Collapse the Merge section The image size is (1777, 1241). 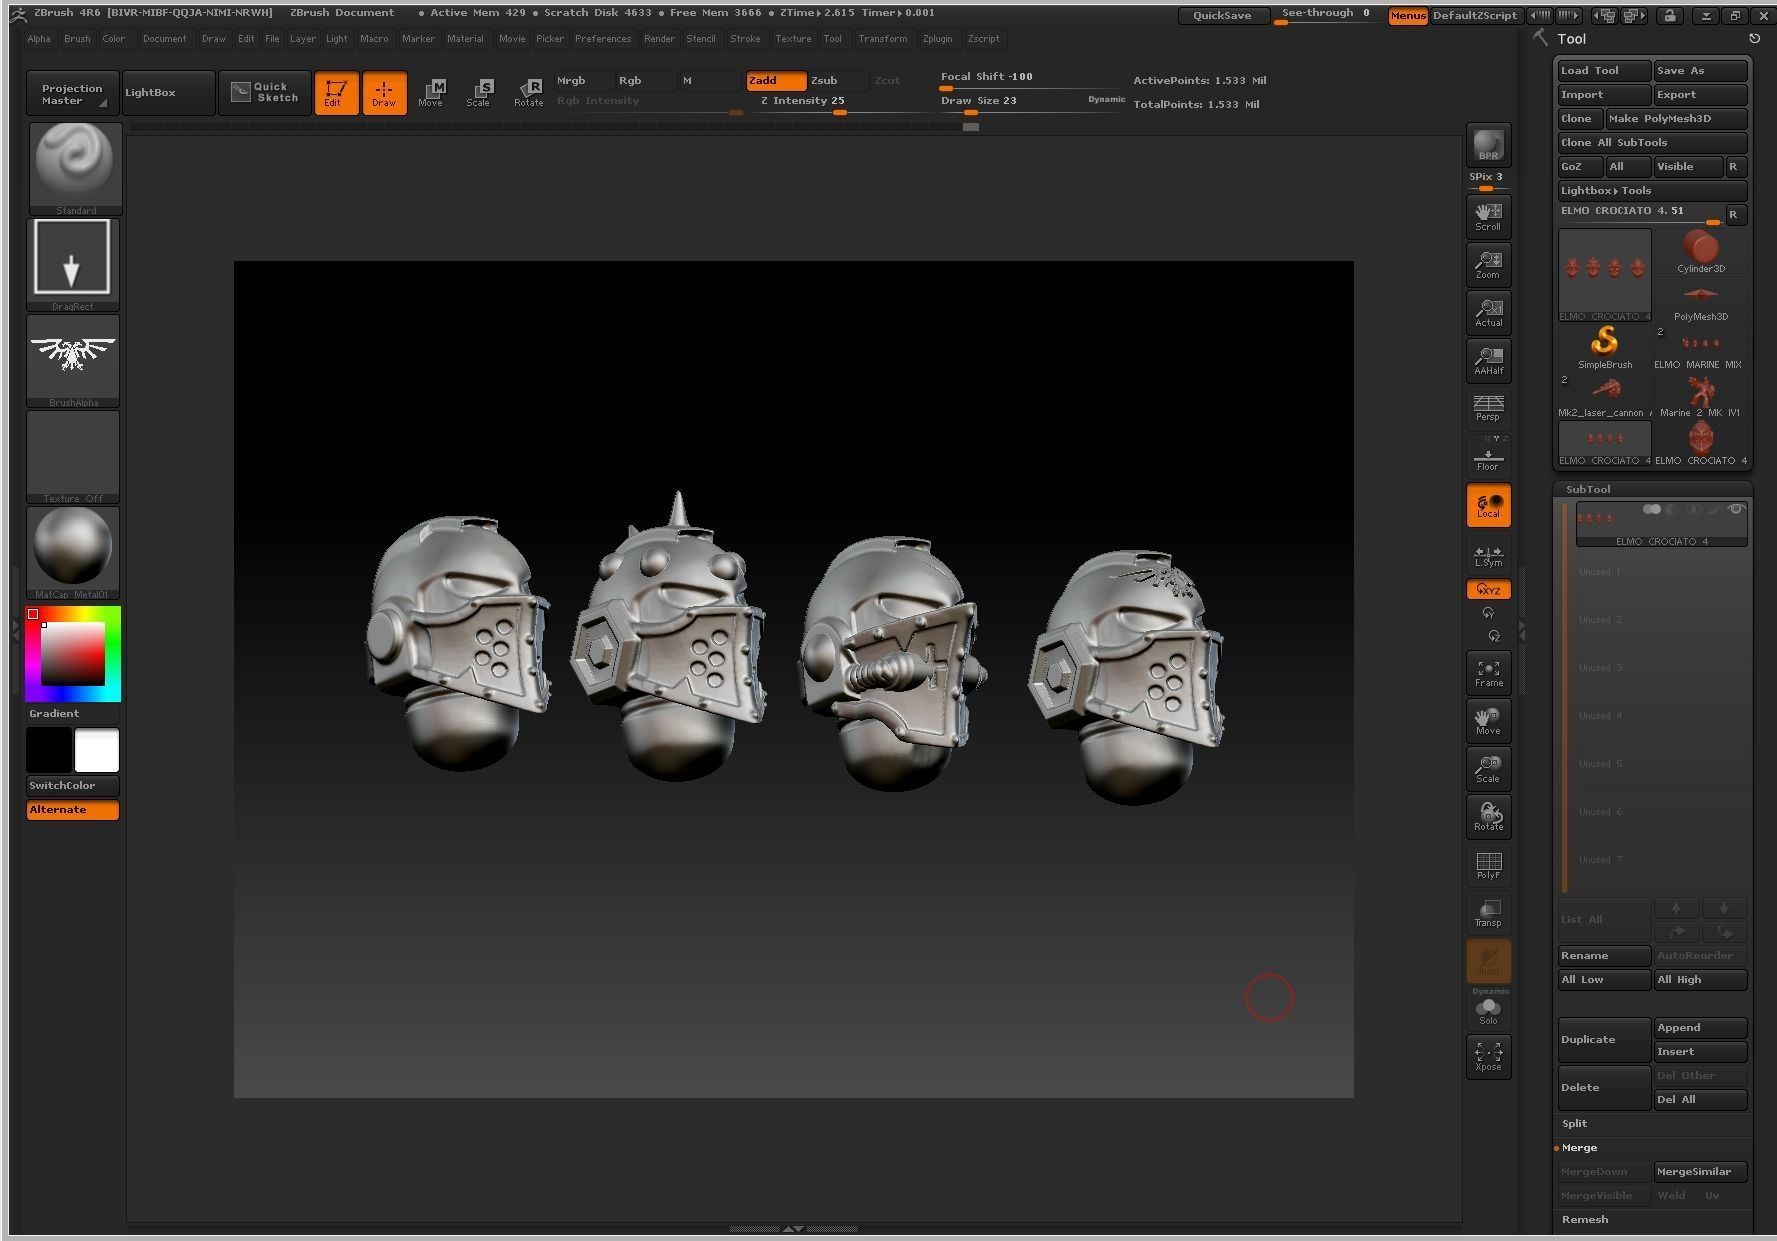click(1580, 1148)
